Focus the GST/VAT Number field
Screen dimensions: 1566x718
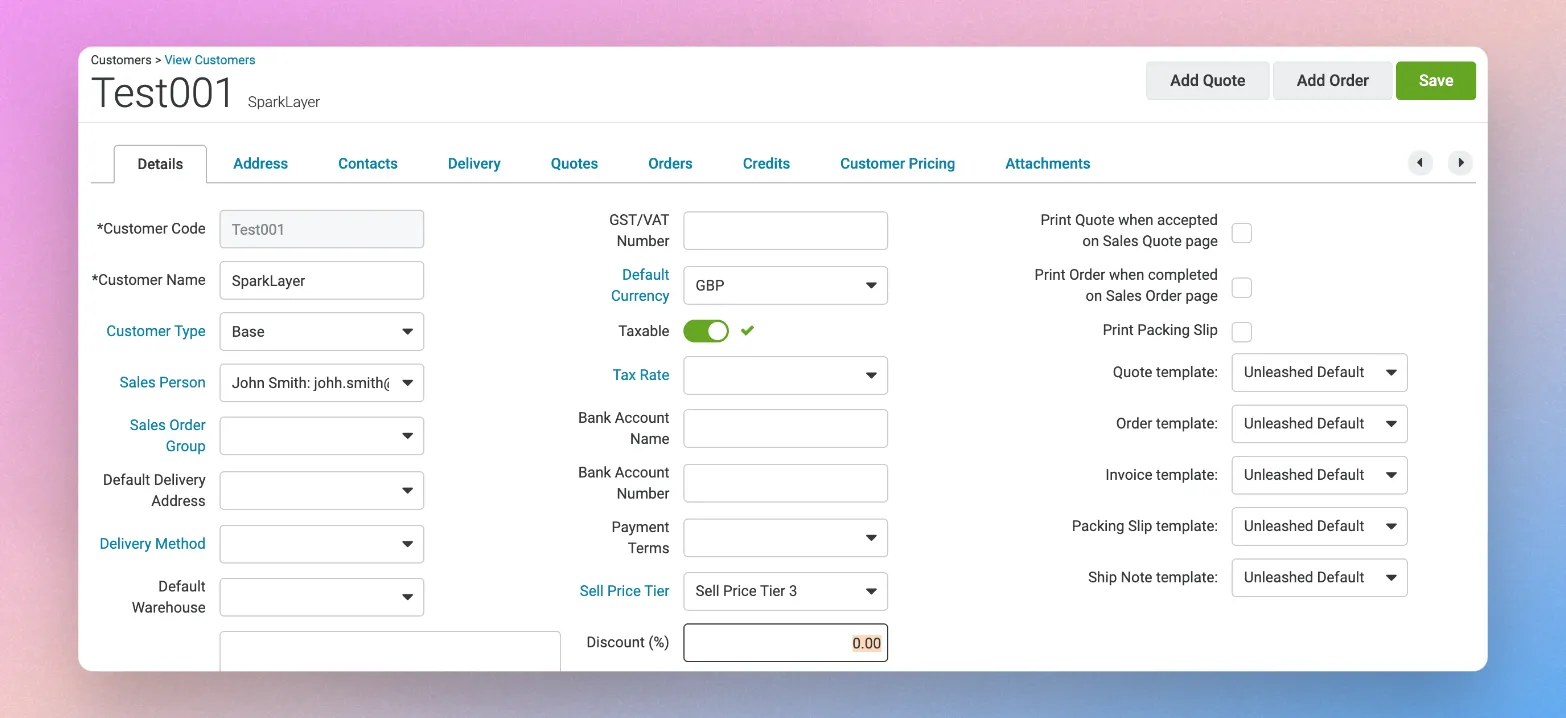point(786,231)
